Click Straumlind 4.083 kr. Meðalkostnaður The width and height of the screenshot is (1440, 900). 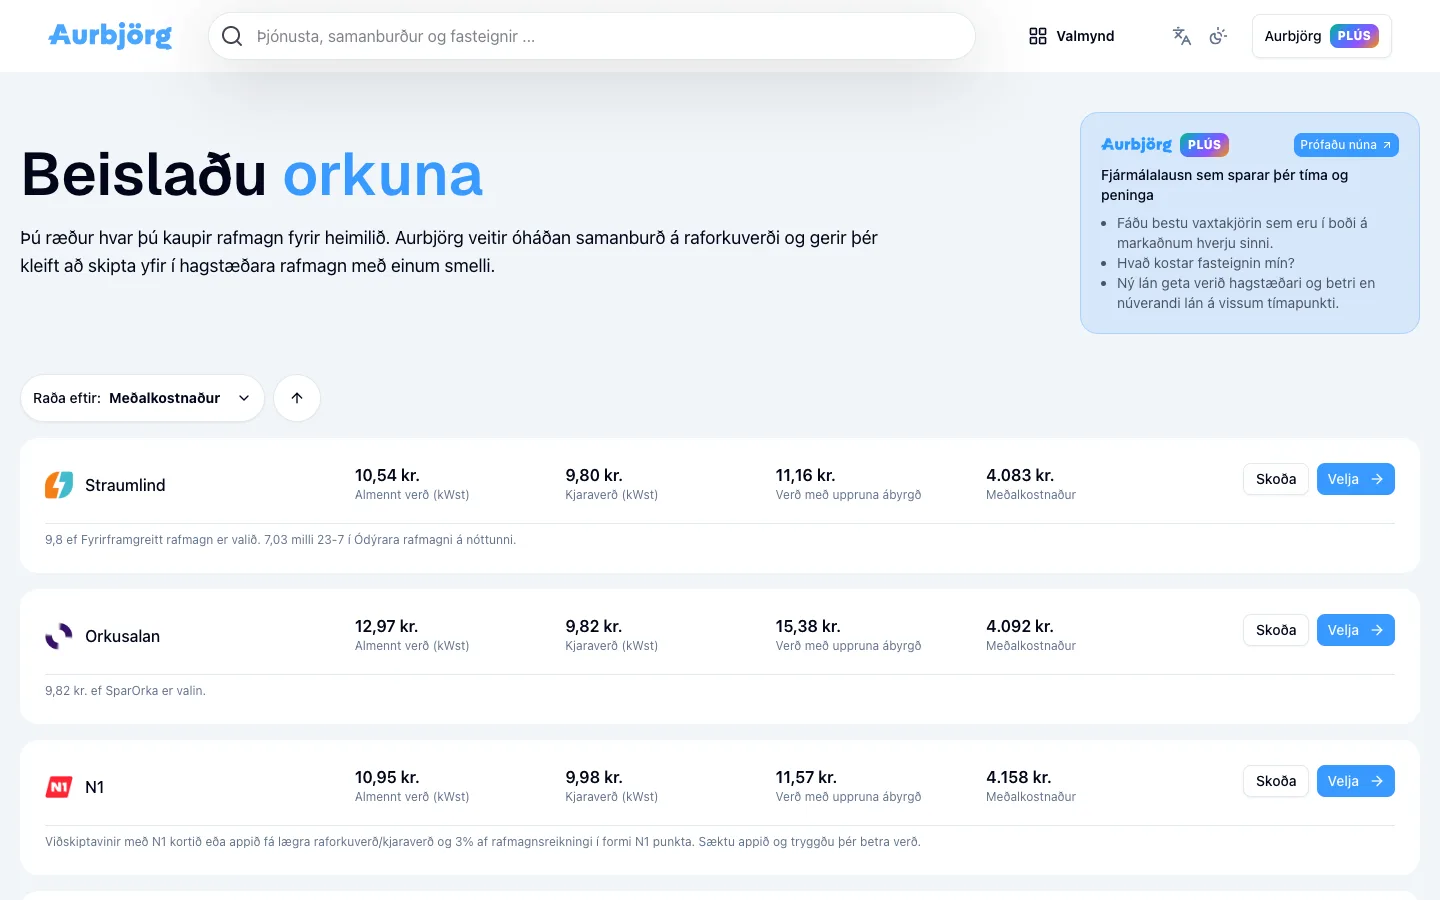pos(1031,484)
